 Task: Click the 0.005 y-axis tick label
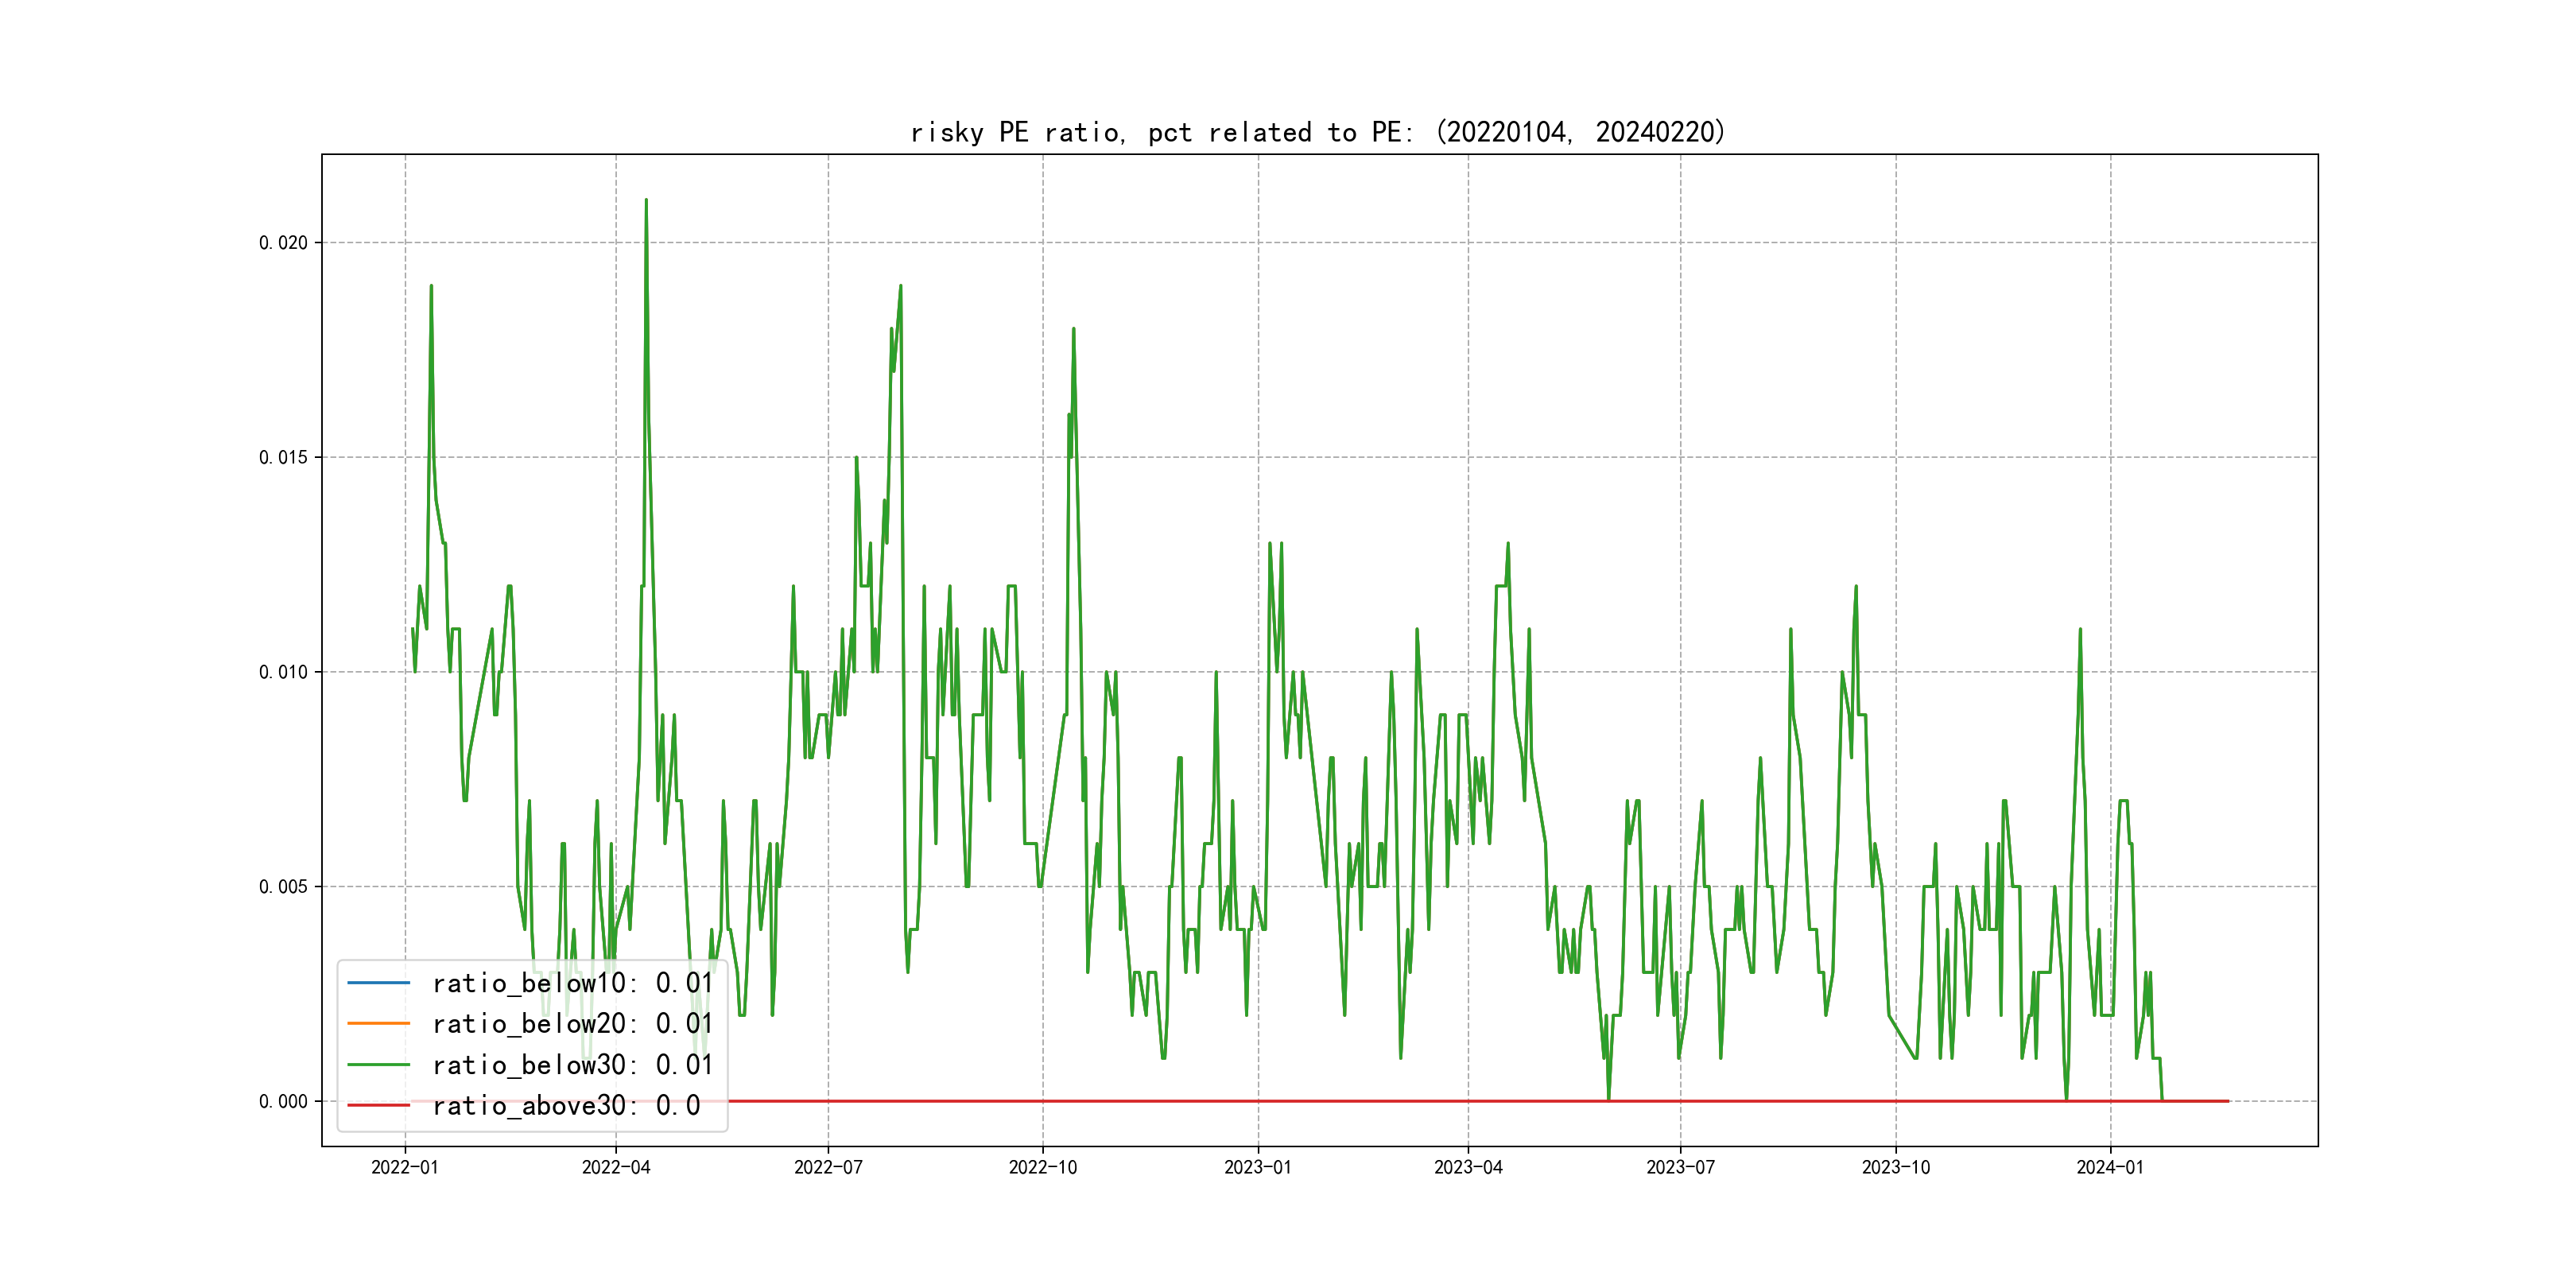283,887
